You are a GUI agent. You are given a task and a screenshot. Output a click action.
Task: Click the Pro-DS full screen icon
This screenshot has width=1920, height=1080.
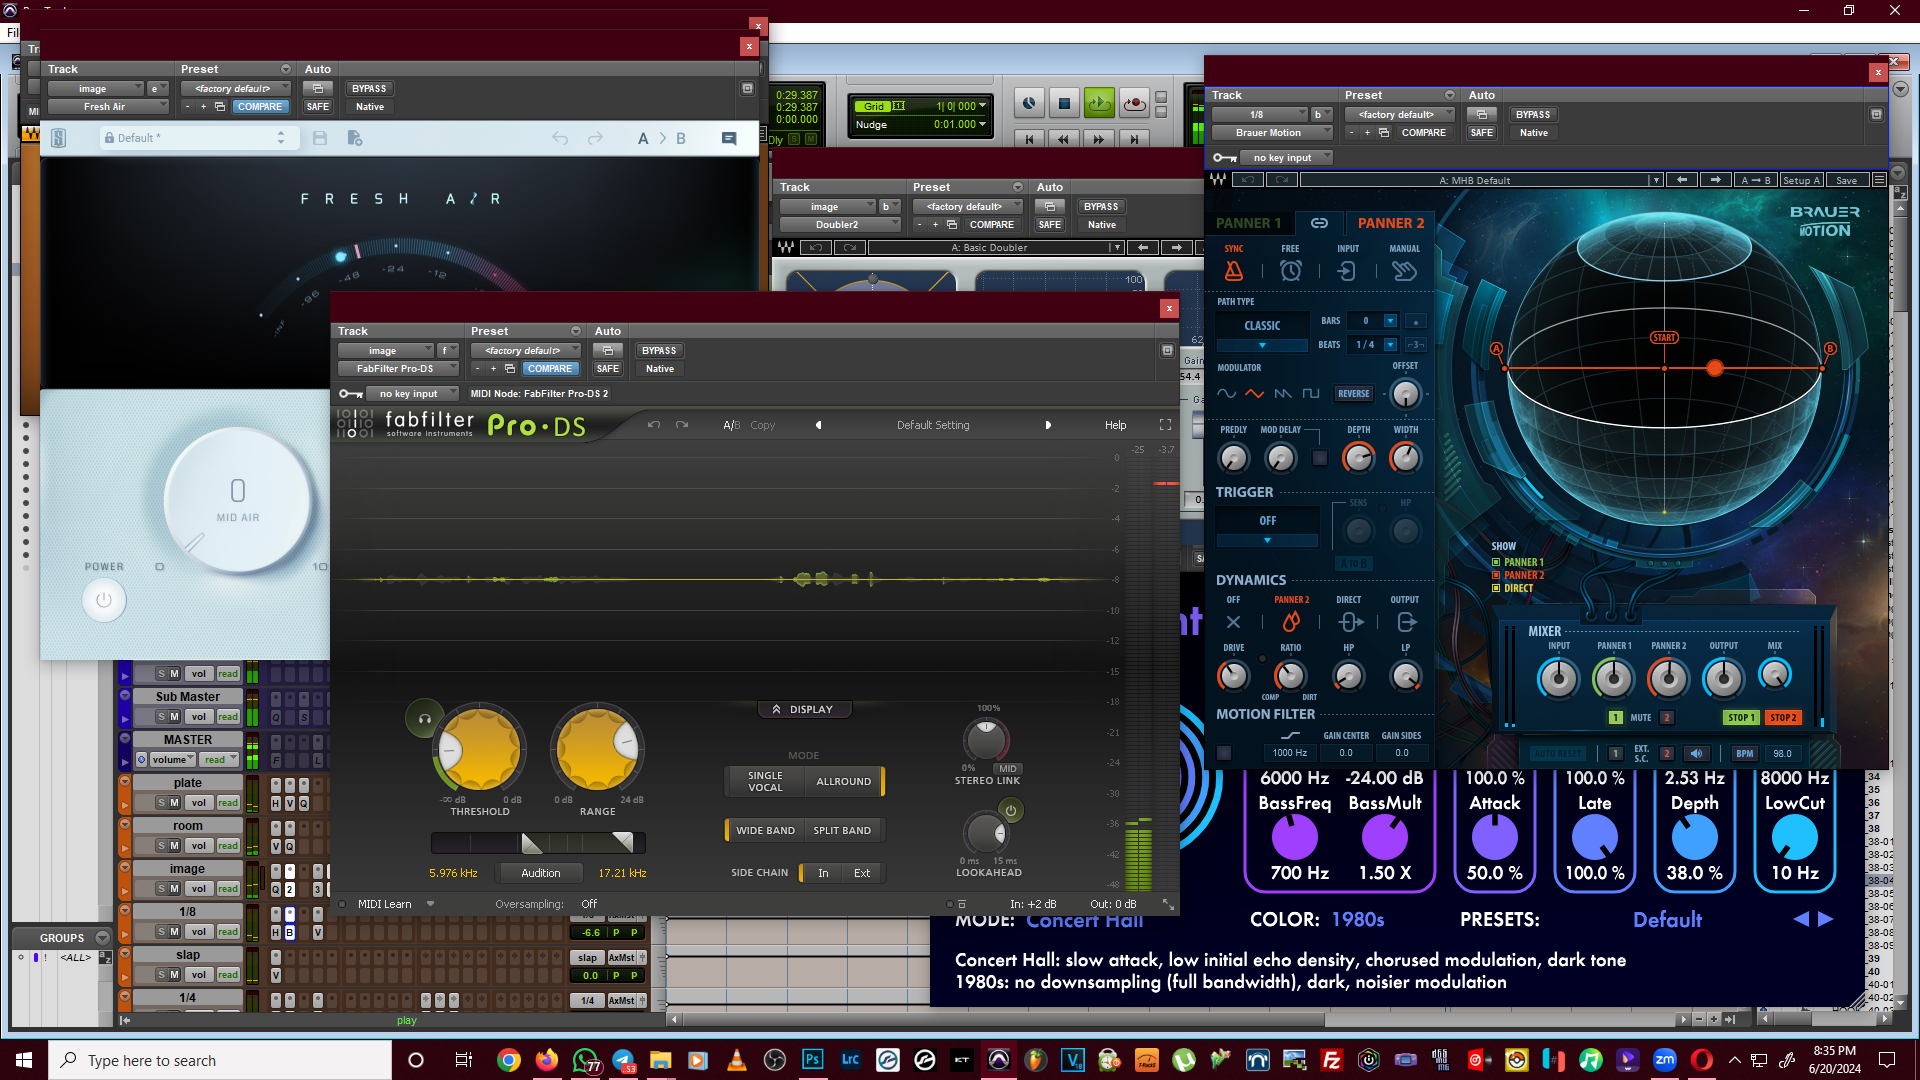pos(1165,425)
